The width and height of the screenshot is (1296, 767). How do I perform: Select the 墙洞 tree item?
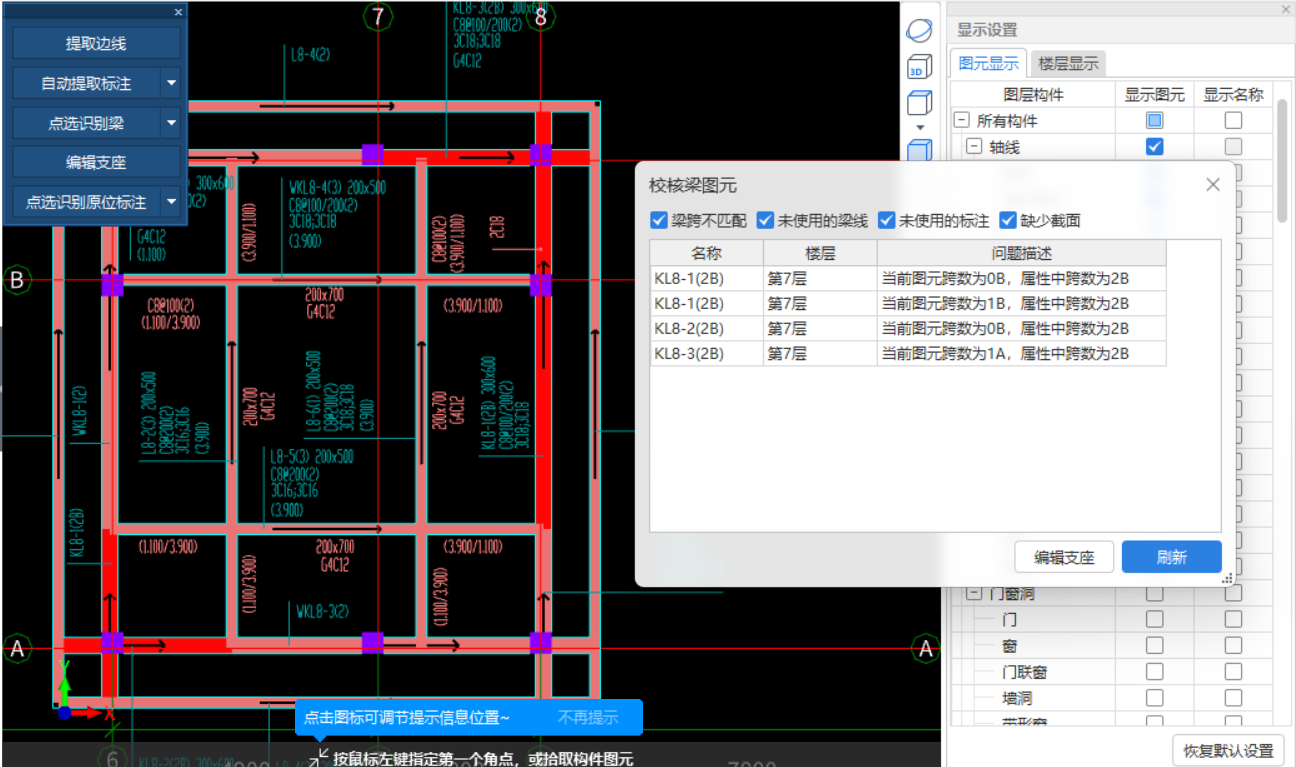tap(1017, 698)
